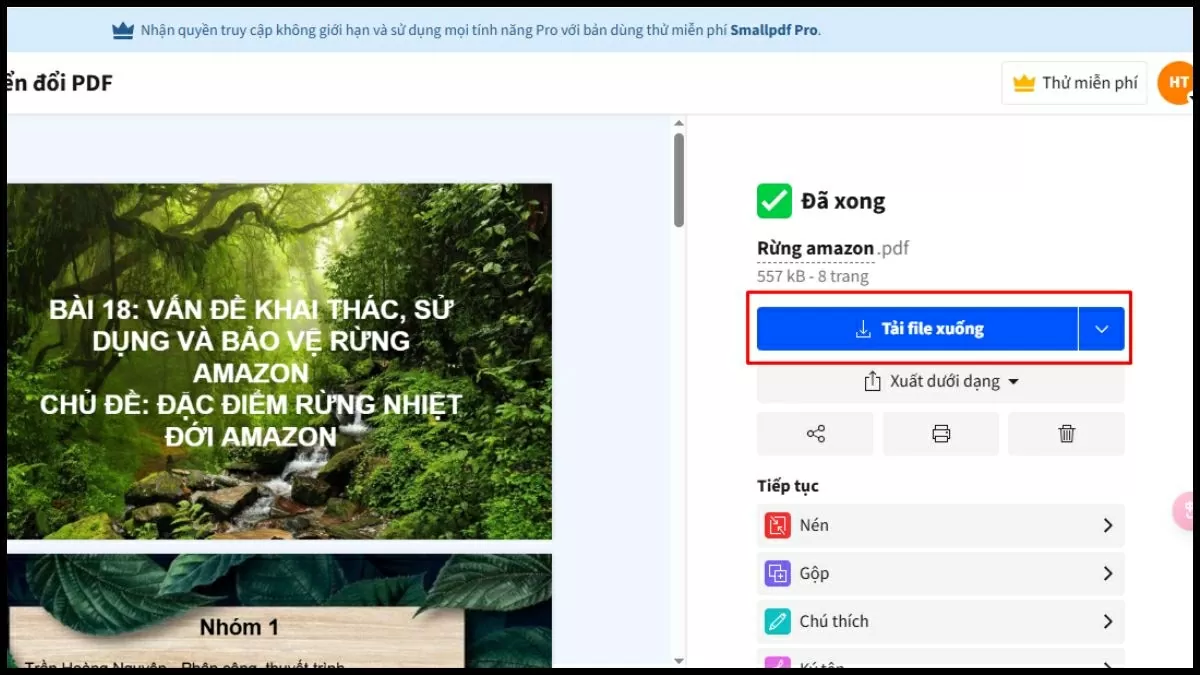Viewport: 1200px width, 675px height.
Task: Click the purple Gộp merge icon
Action: (x=777, y=573)
